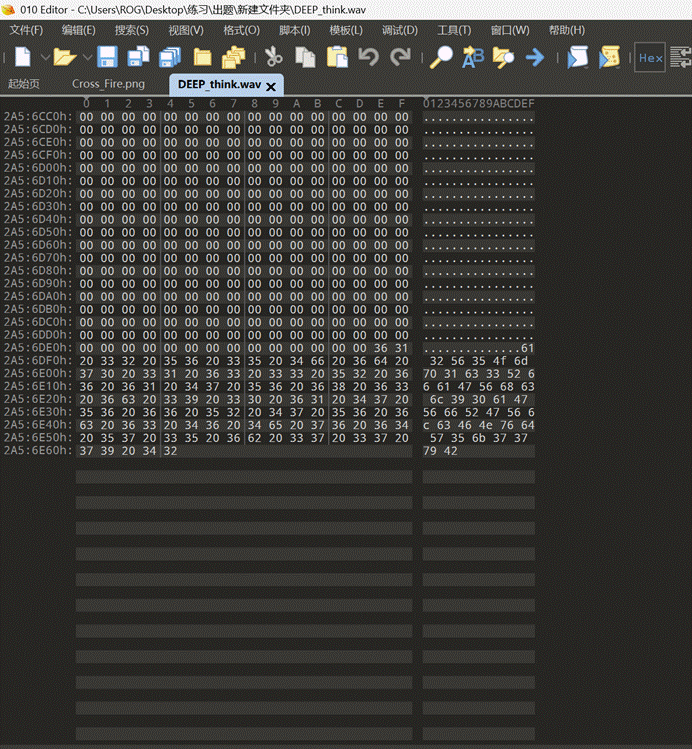Viewport: 692px width, 749px height.
Task: Click the Undo arrow icon
Action: 368,57
